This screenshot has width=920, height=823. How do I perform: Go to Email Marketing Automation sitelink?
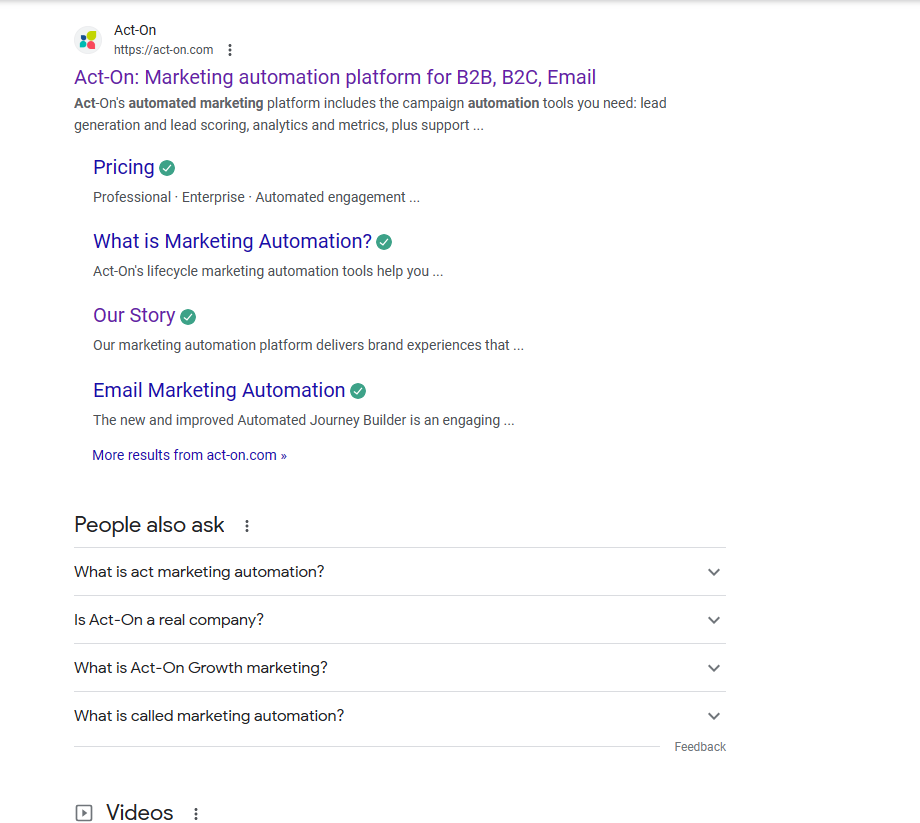tap(219, 390)
